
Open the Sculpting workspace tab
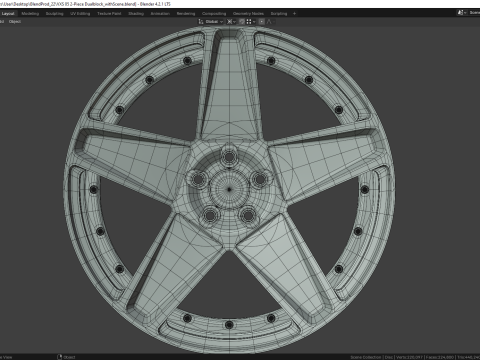point(54,14)
